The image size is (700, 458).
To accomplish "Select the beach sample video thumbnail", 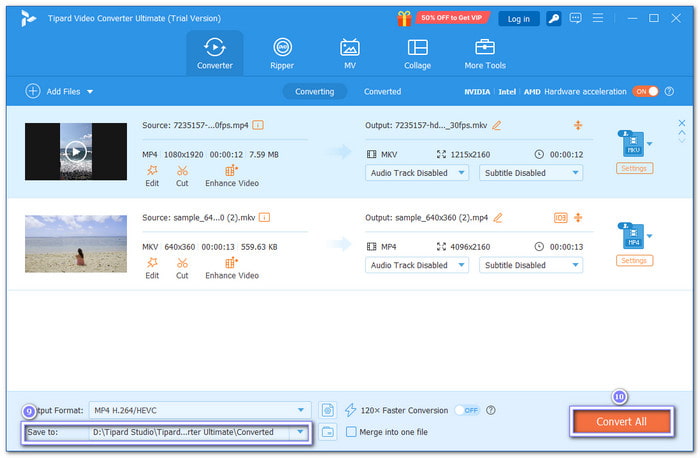I will tap(76, 244).
